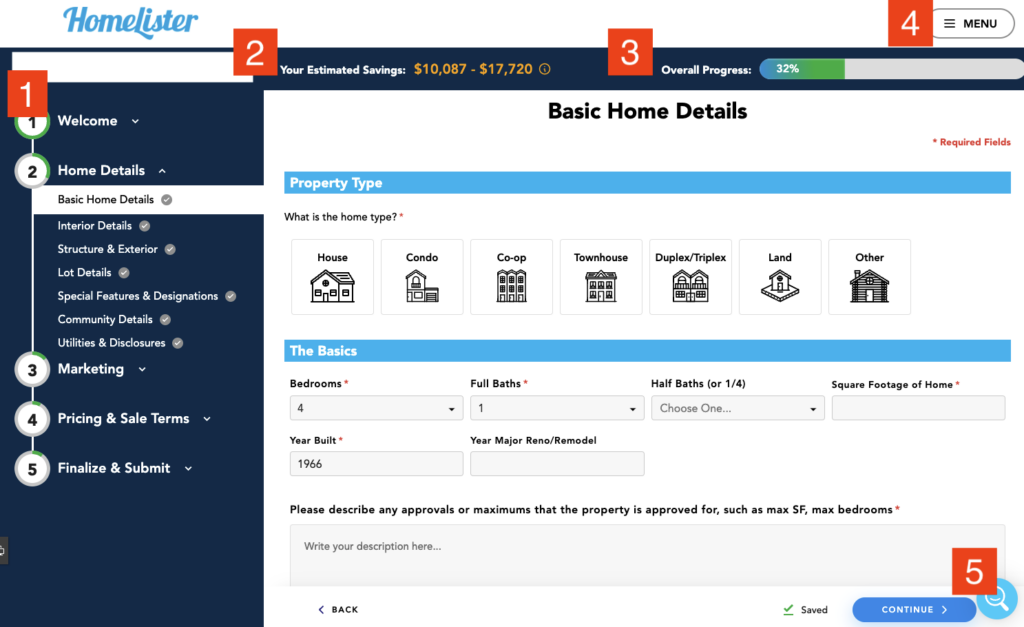This screenshot has width=1024, height=627.
Task: Open the Half Baths Choose One dropdown
Action: 737,408
